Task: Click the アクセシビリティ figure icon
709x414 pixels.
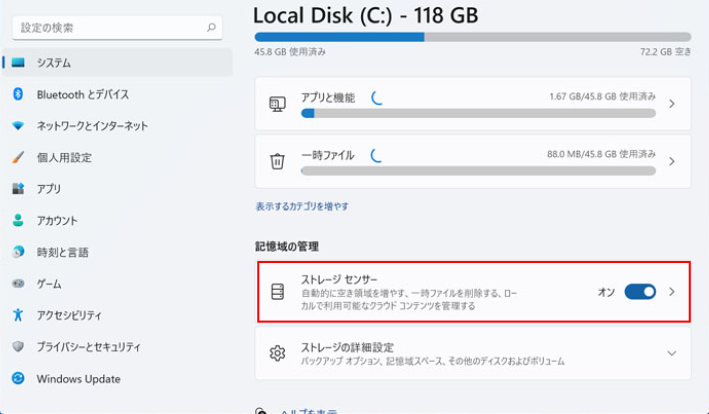Action: click(18, 315)
